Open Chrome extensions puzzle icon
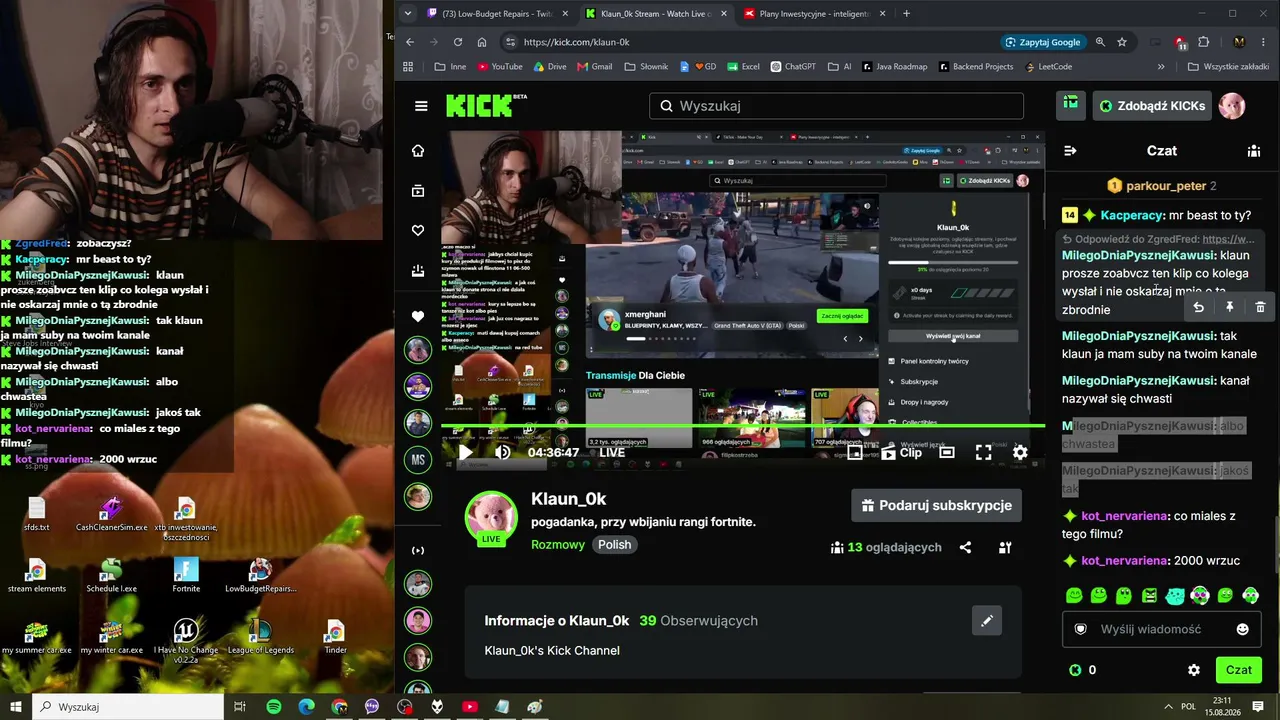 point(1203,42)
